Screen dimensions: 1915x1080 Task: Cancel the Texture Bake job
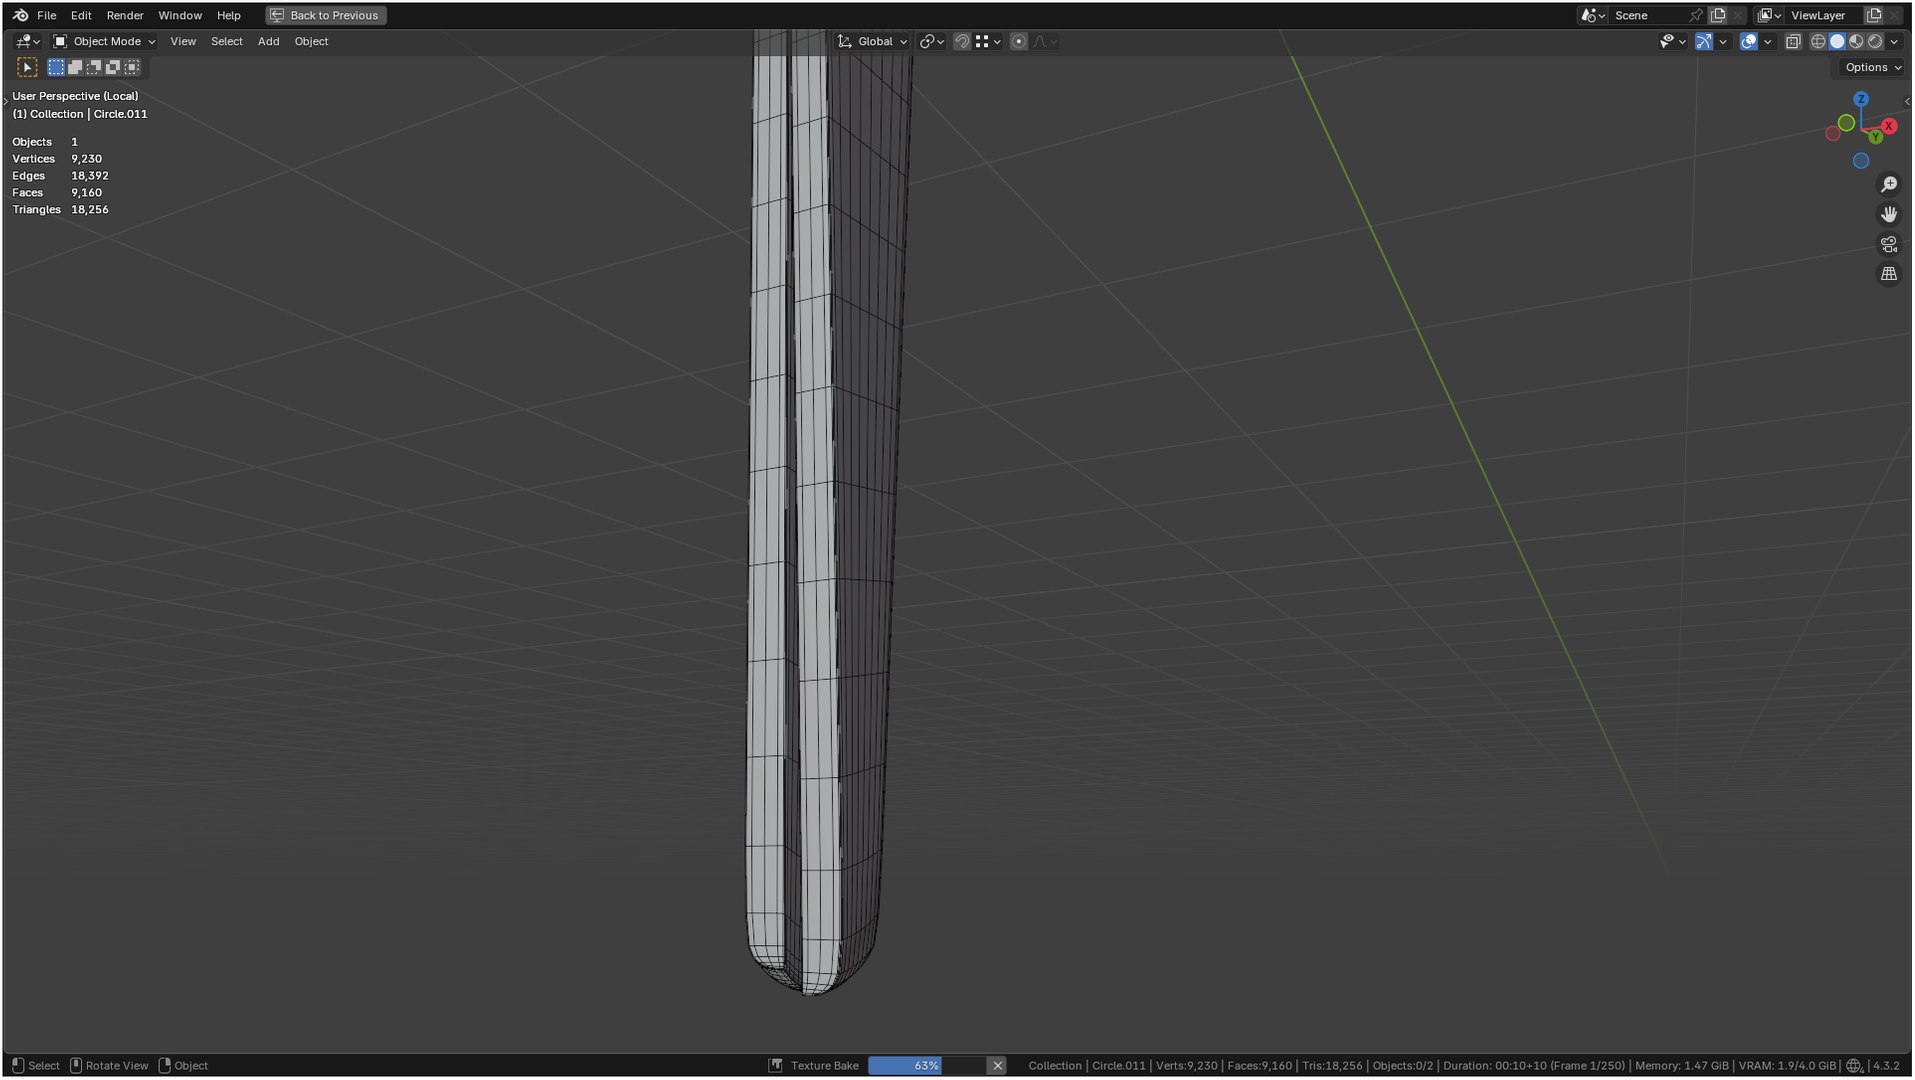(x=997, y=1066)
